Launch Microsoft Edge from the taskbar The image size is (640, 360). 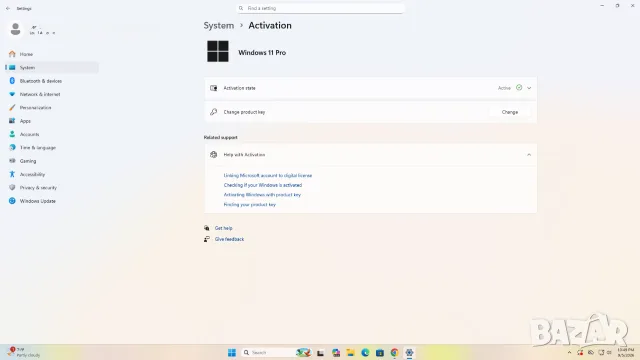365,353
